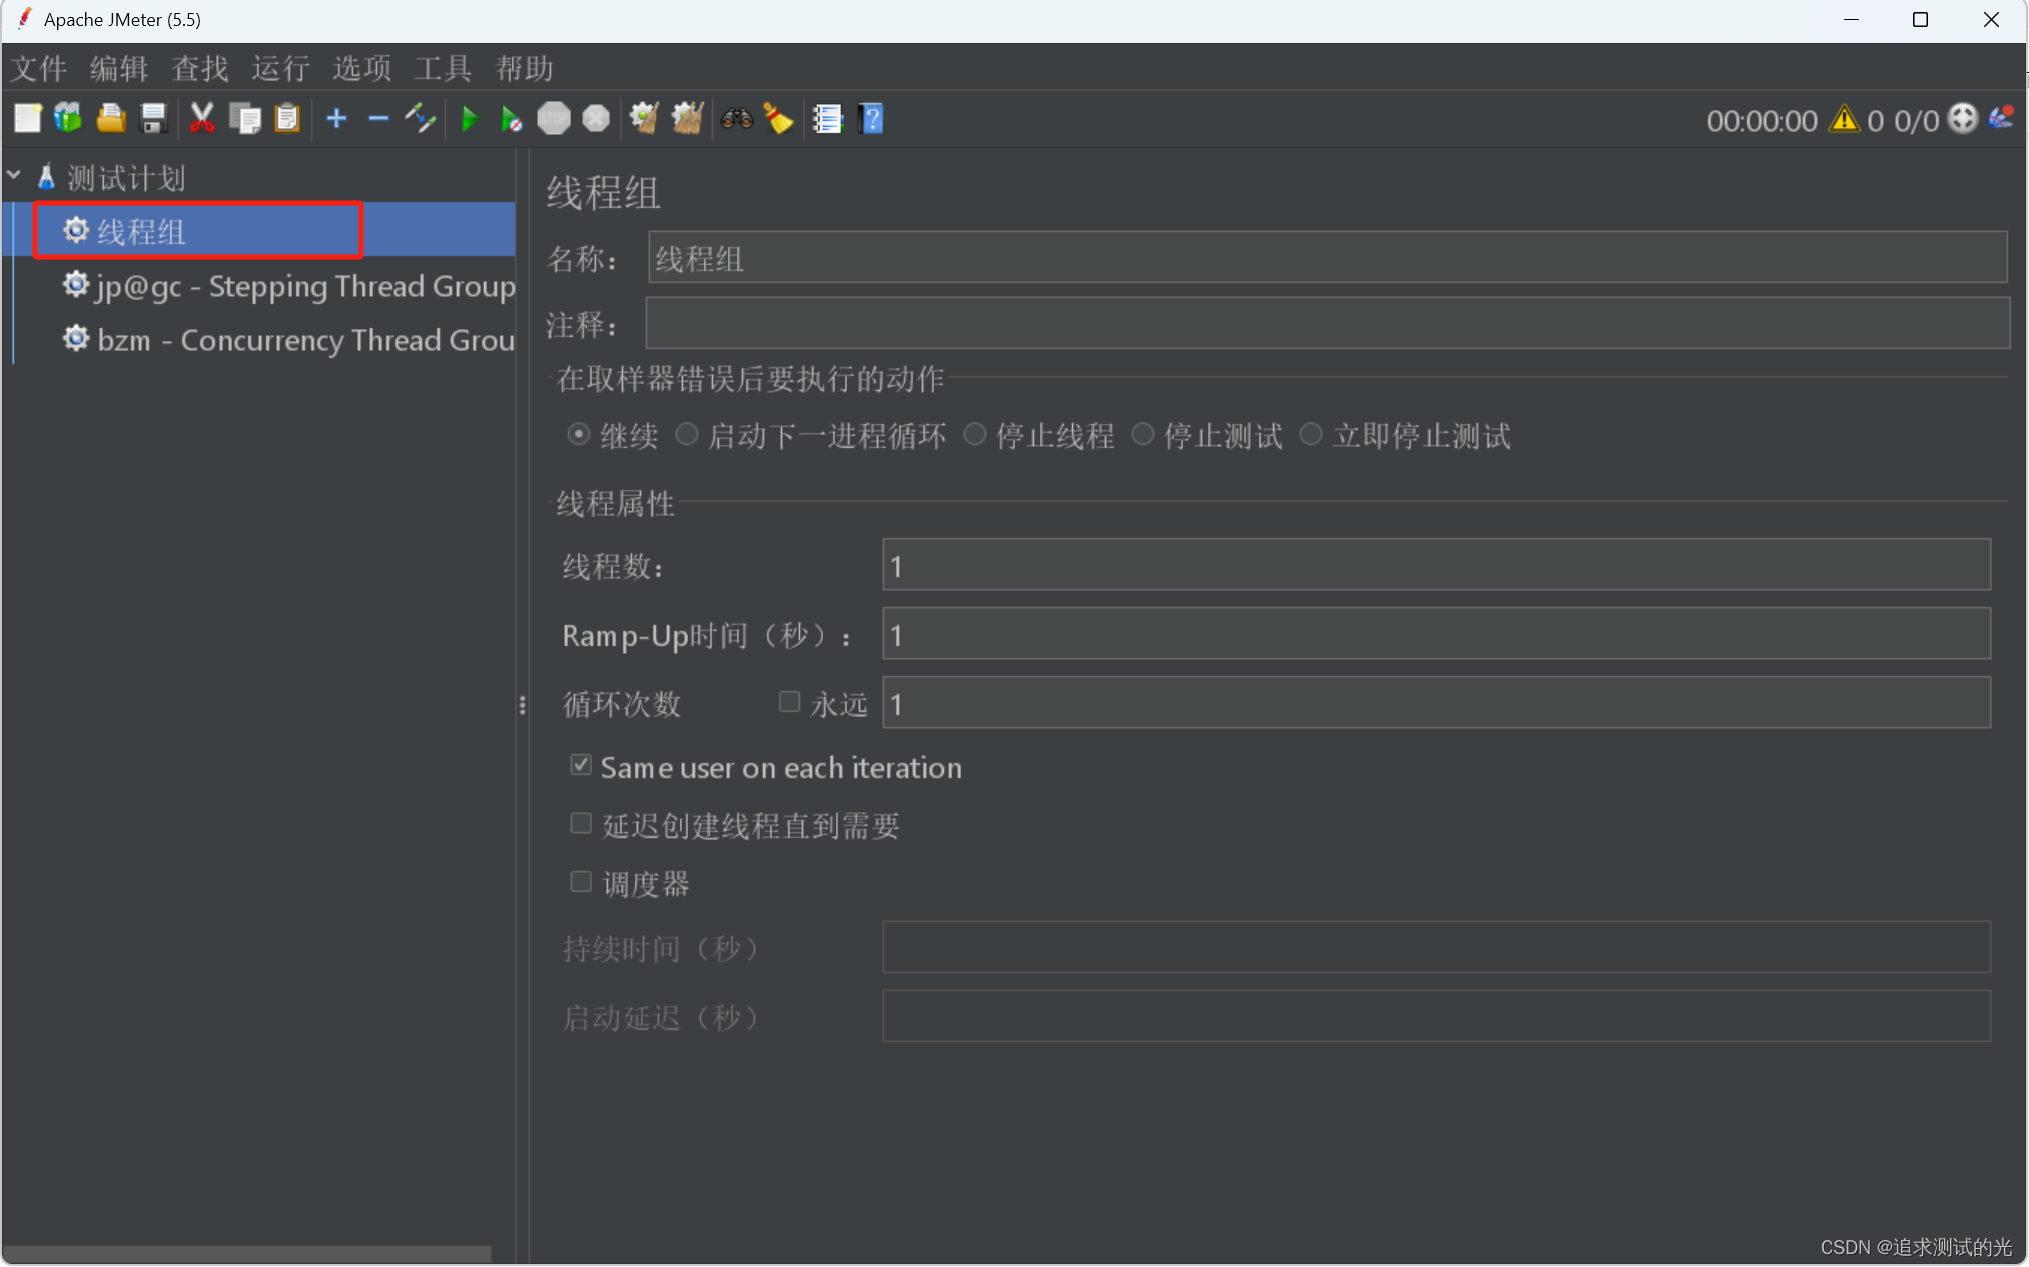Viewport: 2029px width, 1267px height.
Task: Click the blue plus Expand All icon
Action: [x=336, y=120]
